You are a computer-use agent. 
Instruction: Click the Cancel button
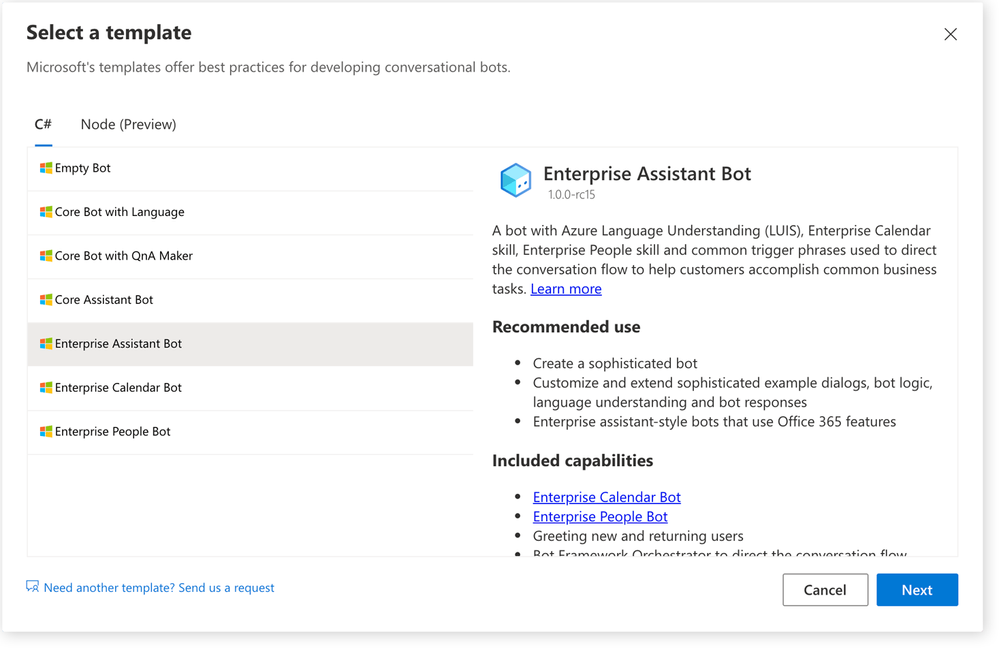tap(825, 590)
